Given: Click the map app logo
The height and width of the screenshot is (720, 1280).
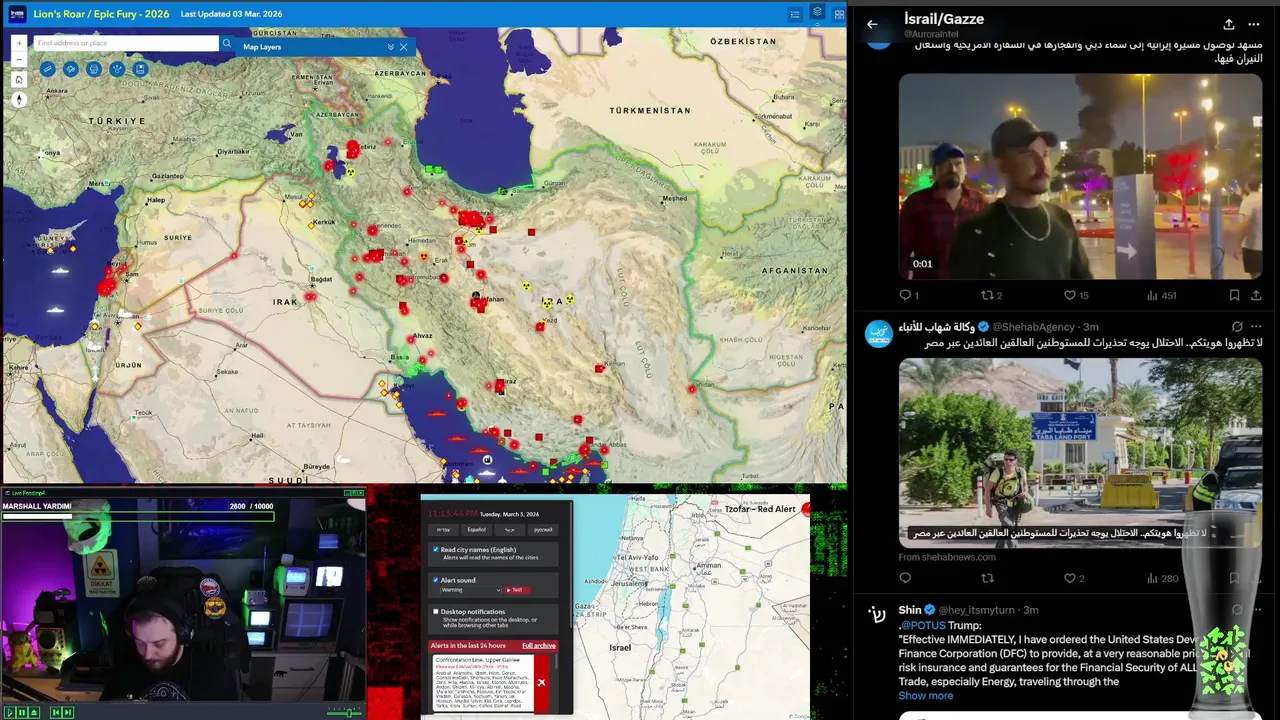Looking at the screenshot, I should [x=17, y=14].
